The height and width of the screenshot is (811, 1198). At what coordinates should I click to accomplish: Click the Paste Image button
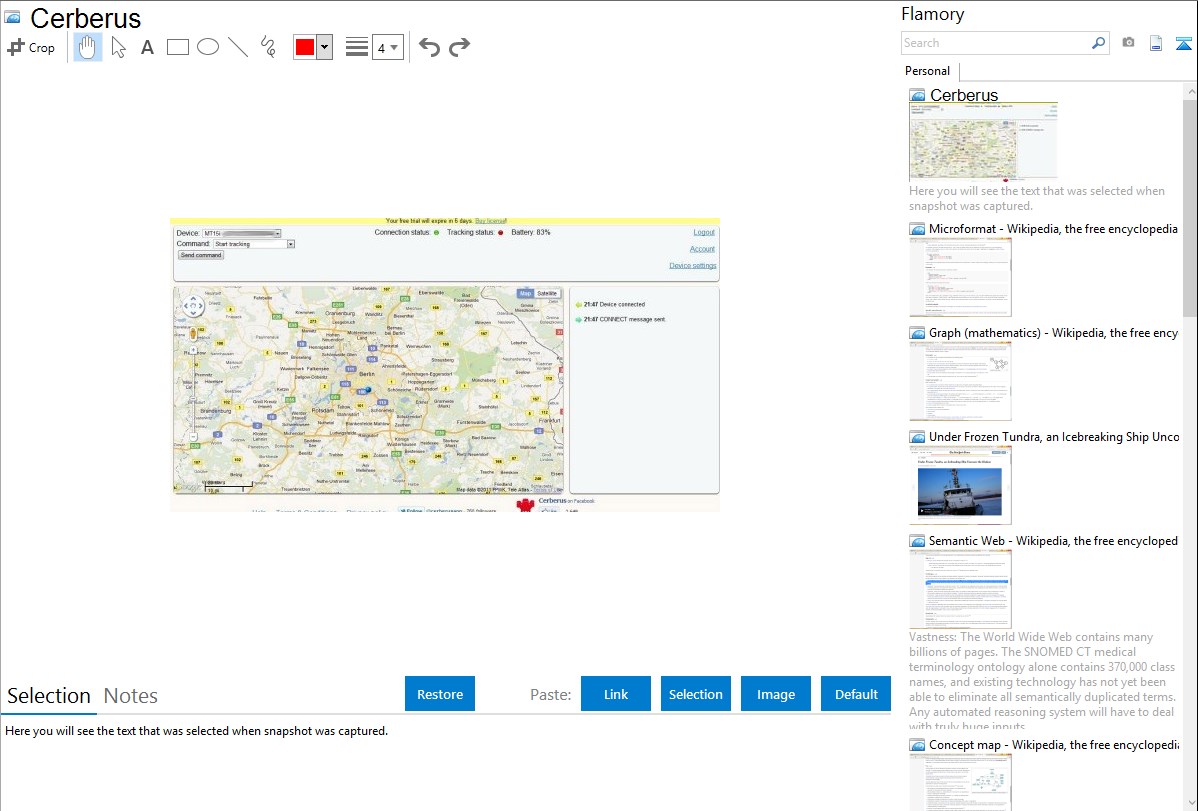click(x=776, y=694)
